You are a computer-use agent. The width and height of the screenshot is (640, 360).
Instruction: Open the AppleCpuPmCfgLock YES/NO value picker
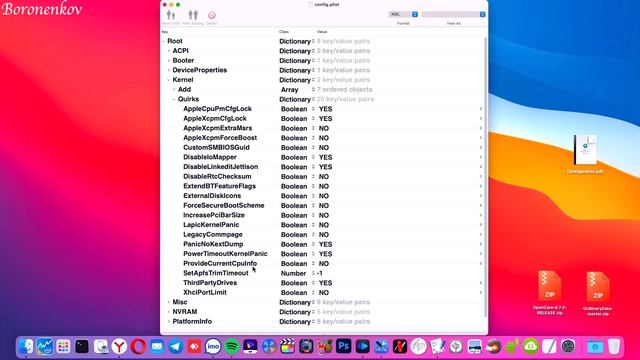[481, 109]
